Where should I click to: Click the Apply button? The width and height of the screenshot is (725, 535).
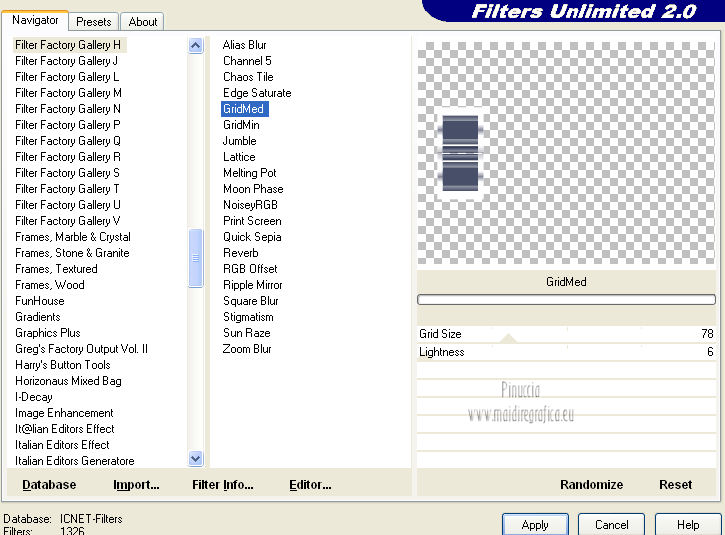pyautogui.click(x=535, y=524)
